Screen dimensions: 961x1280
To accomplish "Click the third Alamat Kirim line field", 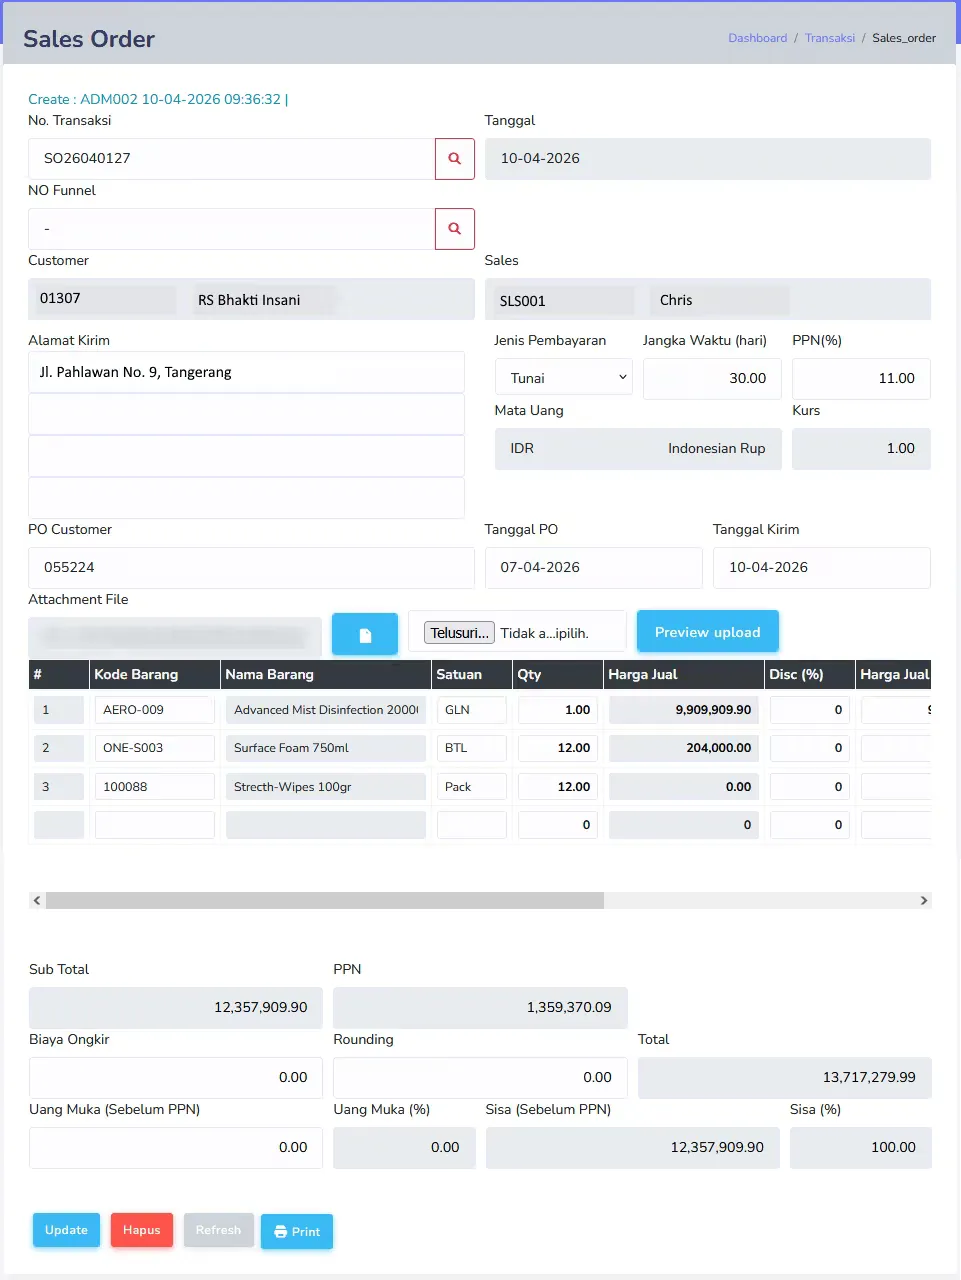I will (x=246, y=456).
